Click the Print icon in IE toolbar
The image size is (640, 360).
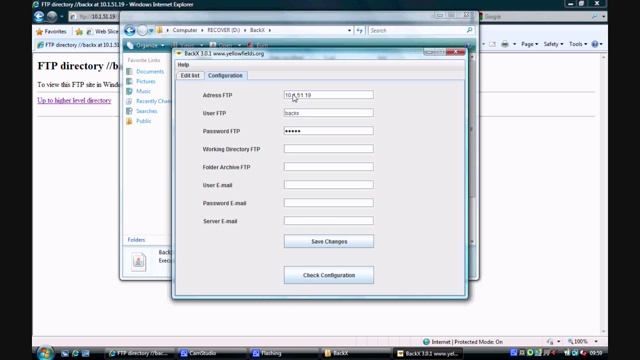(505, 44)
